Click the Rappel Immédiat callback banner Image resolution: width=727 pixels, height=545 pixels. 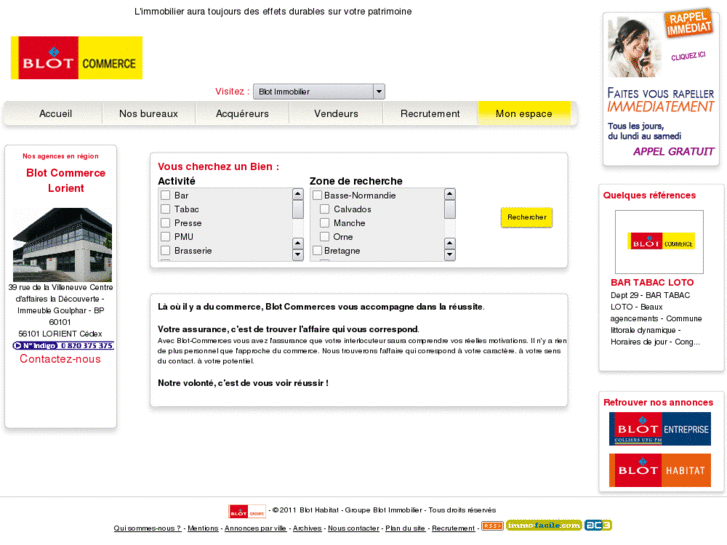click(x=661, y=88)
